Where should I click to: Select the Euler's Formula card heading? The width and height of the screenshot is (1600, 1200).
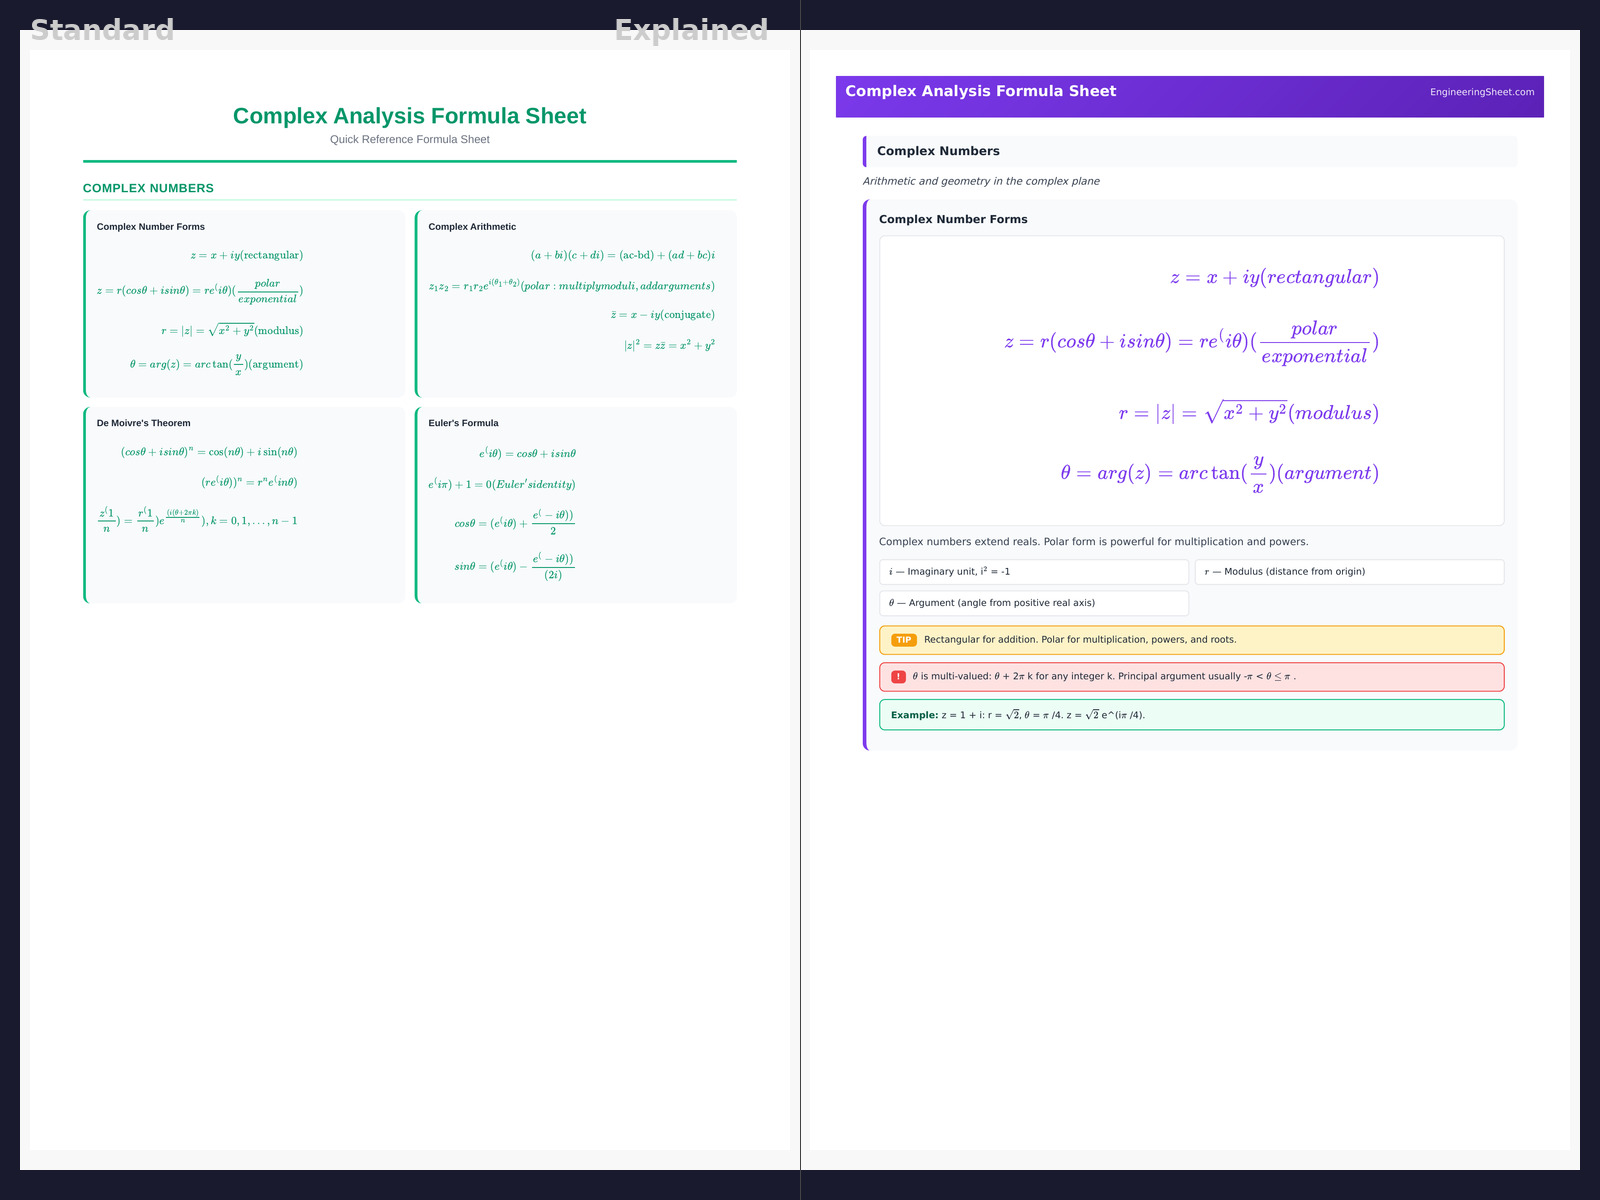click(463, 423)
